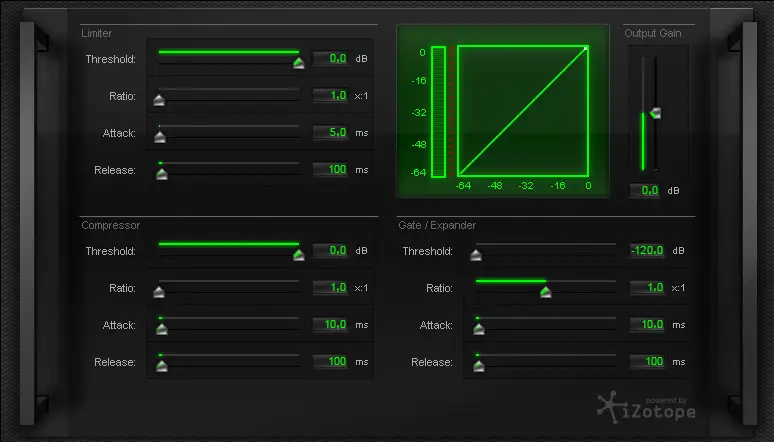Screen dimensions: 774x442
Task: Click the white node at curve top-right
Action: click(x=586, y=48)
